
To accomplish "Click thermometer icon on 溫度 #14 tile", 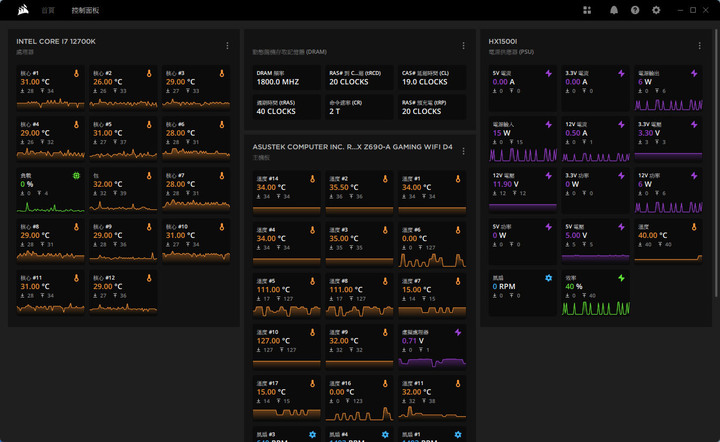I will (x=312, y=179).
